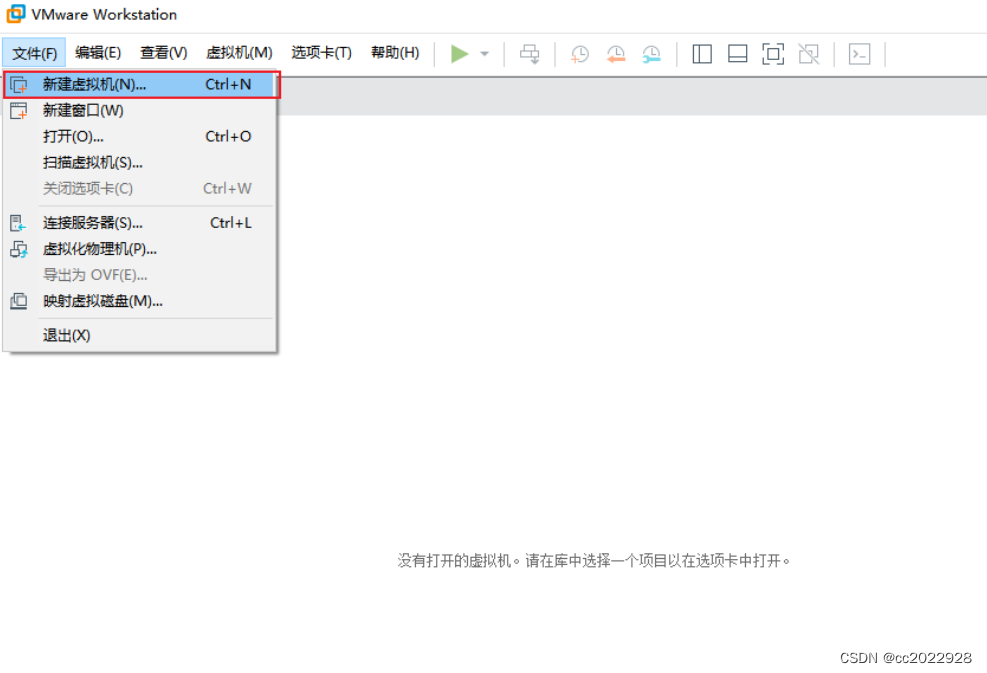Choose 连接服务器(S)... entry
987x673 pixels.
(140, 223)
